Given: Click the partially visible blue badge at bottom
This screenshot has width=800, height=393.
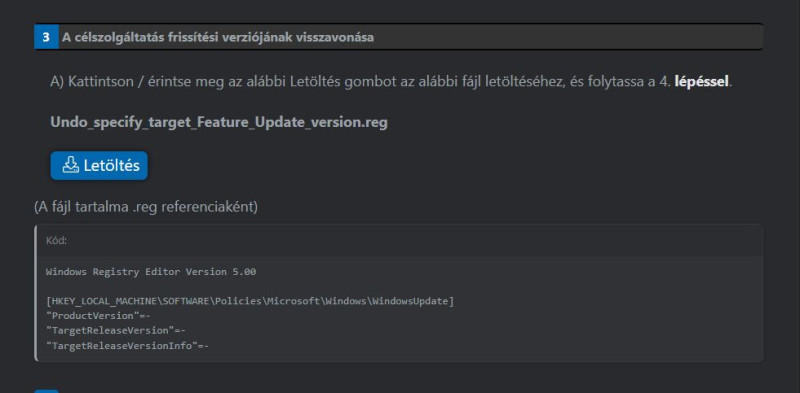Looking at the screenshot, I should 46,391.
